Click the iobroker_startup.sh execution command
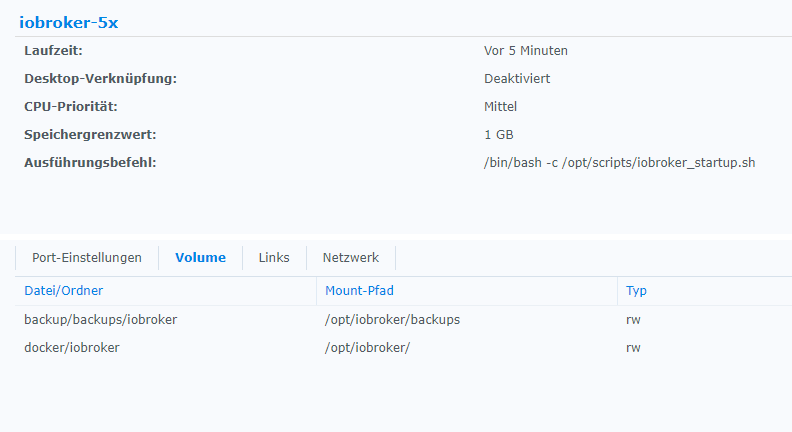Image resolution: width=792 pixels, height=432 pixels. tap(619, 163)
